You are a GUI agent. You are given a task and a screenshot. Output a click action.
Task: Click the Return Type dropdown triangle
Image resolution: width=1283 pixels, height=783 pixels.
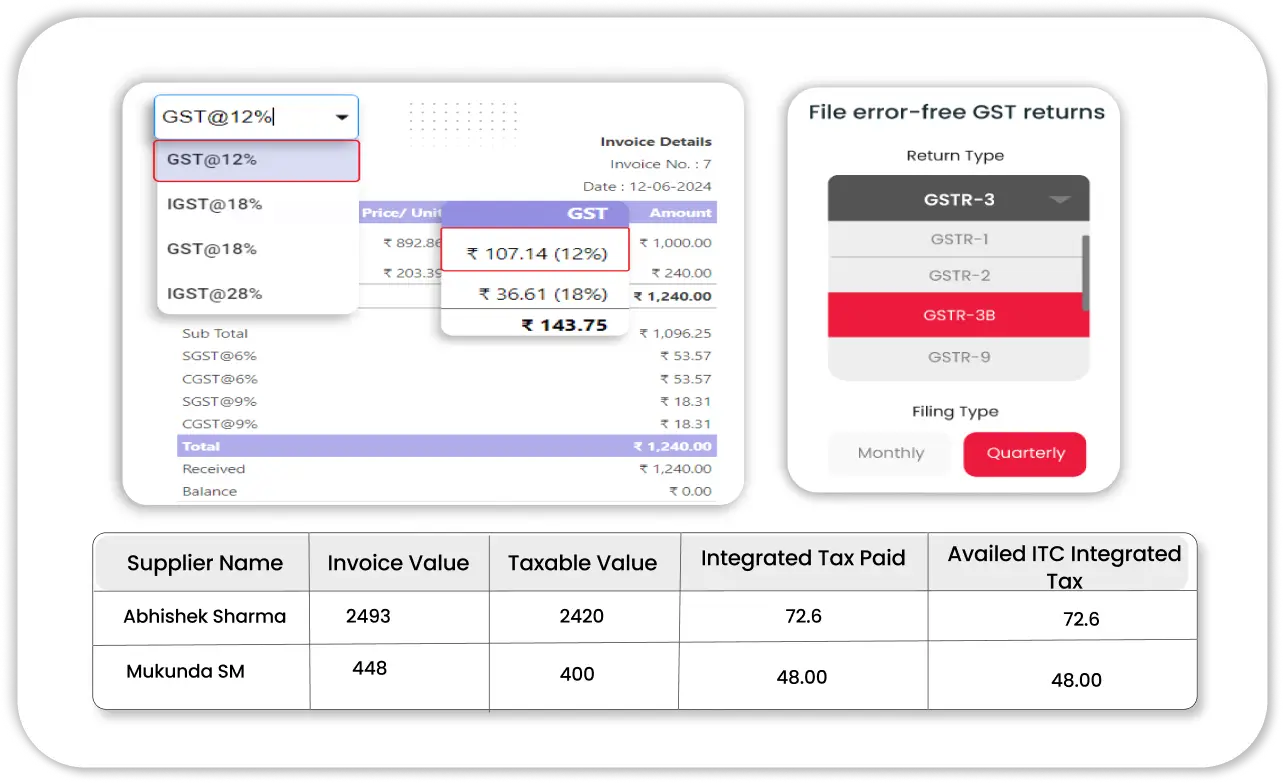pyautogui.click(x=1059, y=200)
